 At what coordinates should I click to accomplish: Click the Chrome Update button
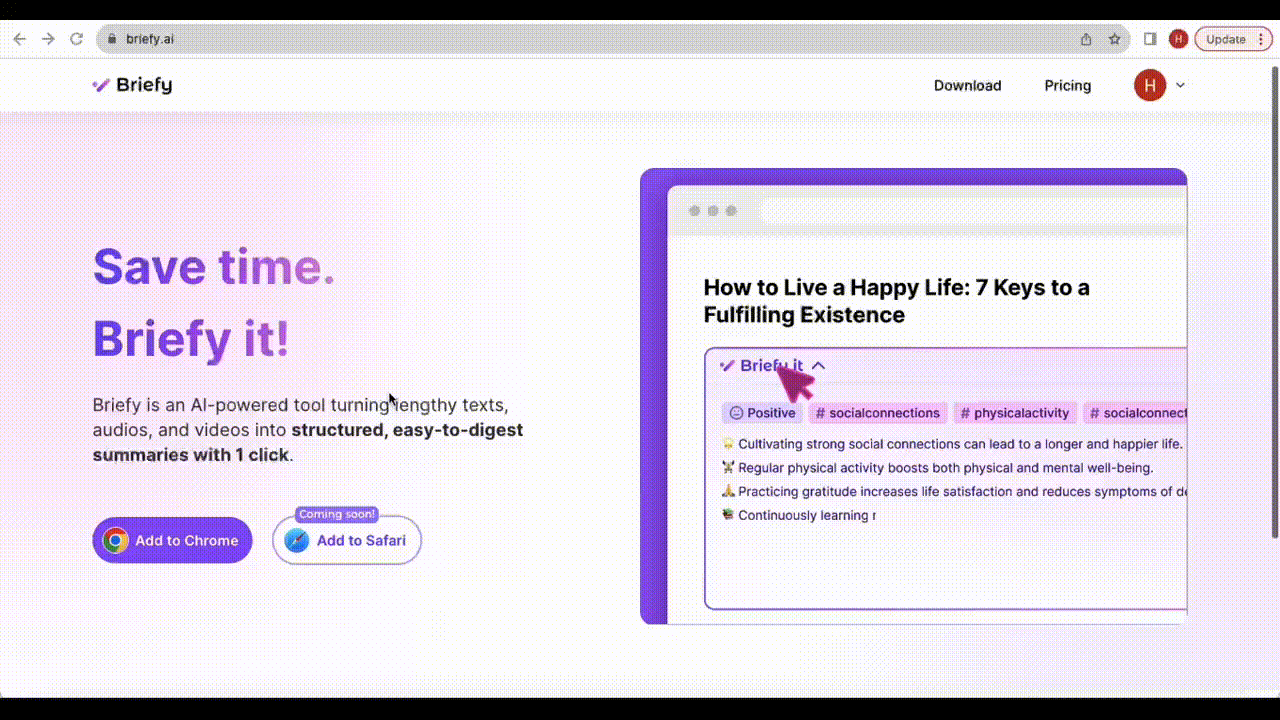pos(1226,39)
